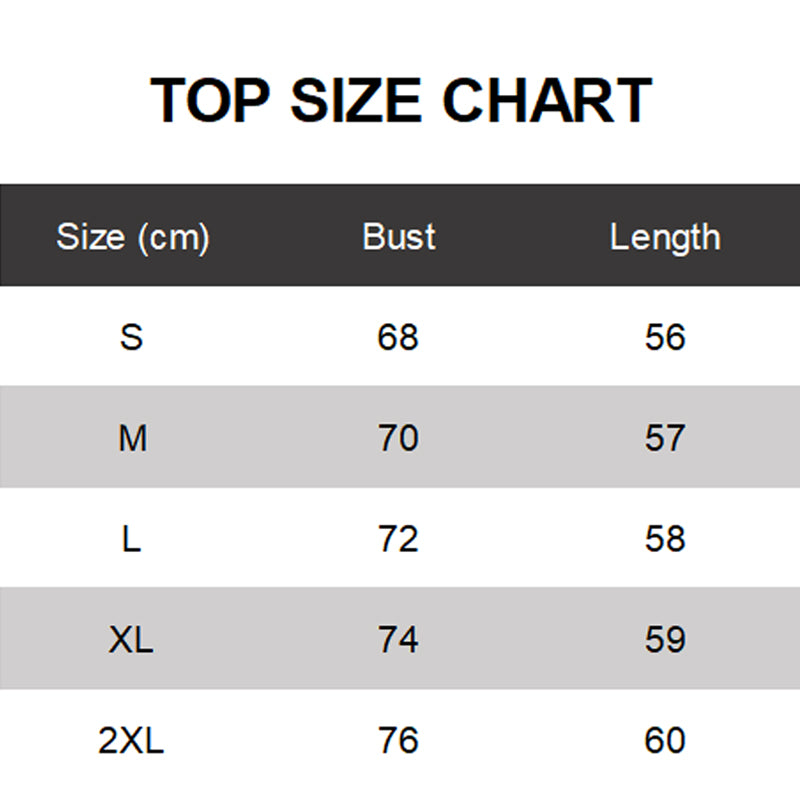Image resolution: width=800 pixels, height=800 pixels.
Task: Click the L size label
Action: click(x=132, y=539)
